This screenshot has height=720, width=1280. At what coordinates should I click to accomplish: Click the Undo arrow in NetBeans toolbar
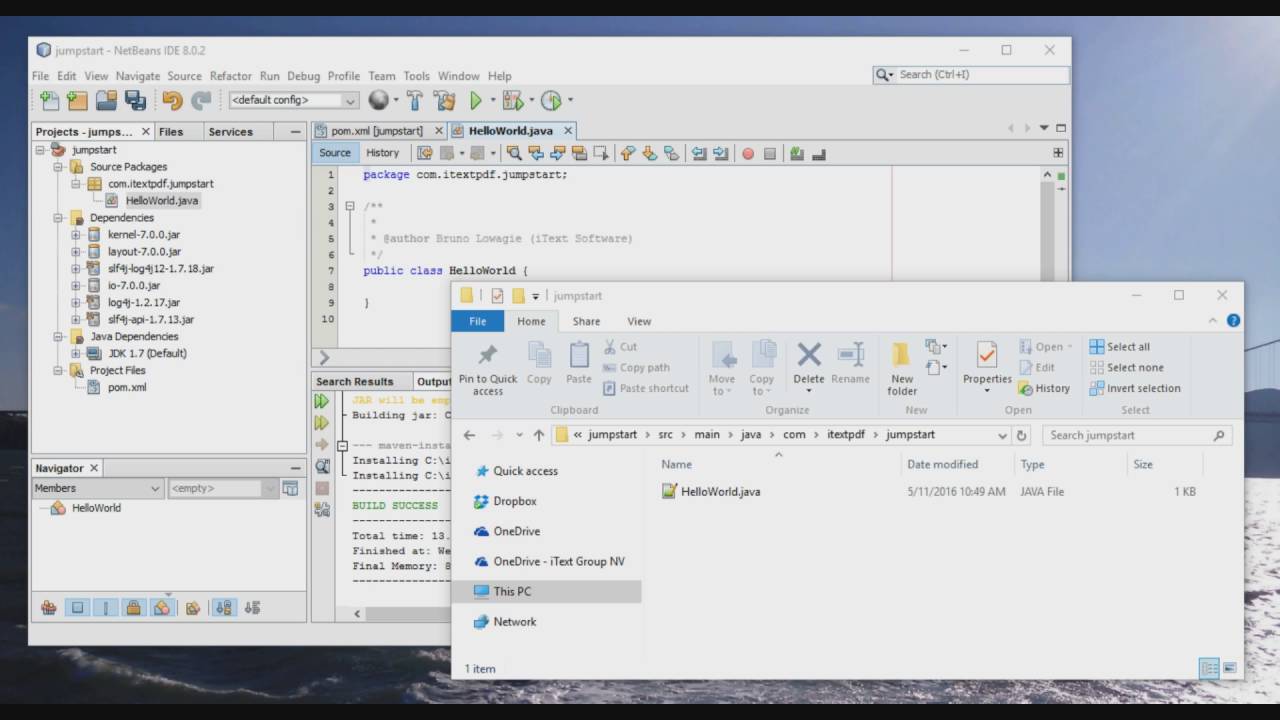[172, 100]
